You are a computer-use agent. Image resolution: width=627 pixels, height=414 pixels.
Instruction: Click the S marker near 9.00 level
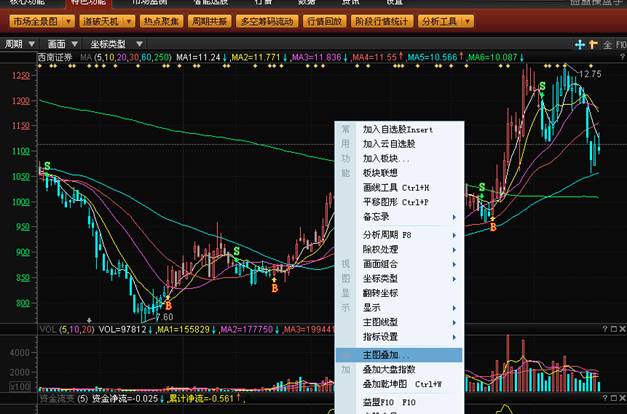tap(236, 251)
